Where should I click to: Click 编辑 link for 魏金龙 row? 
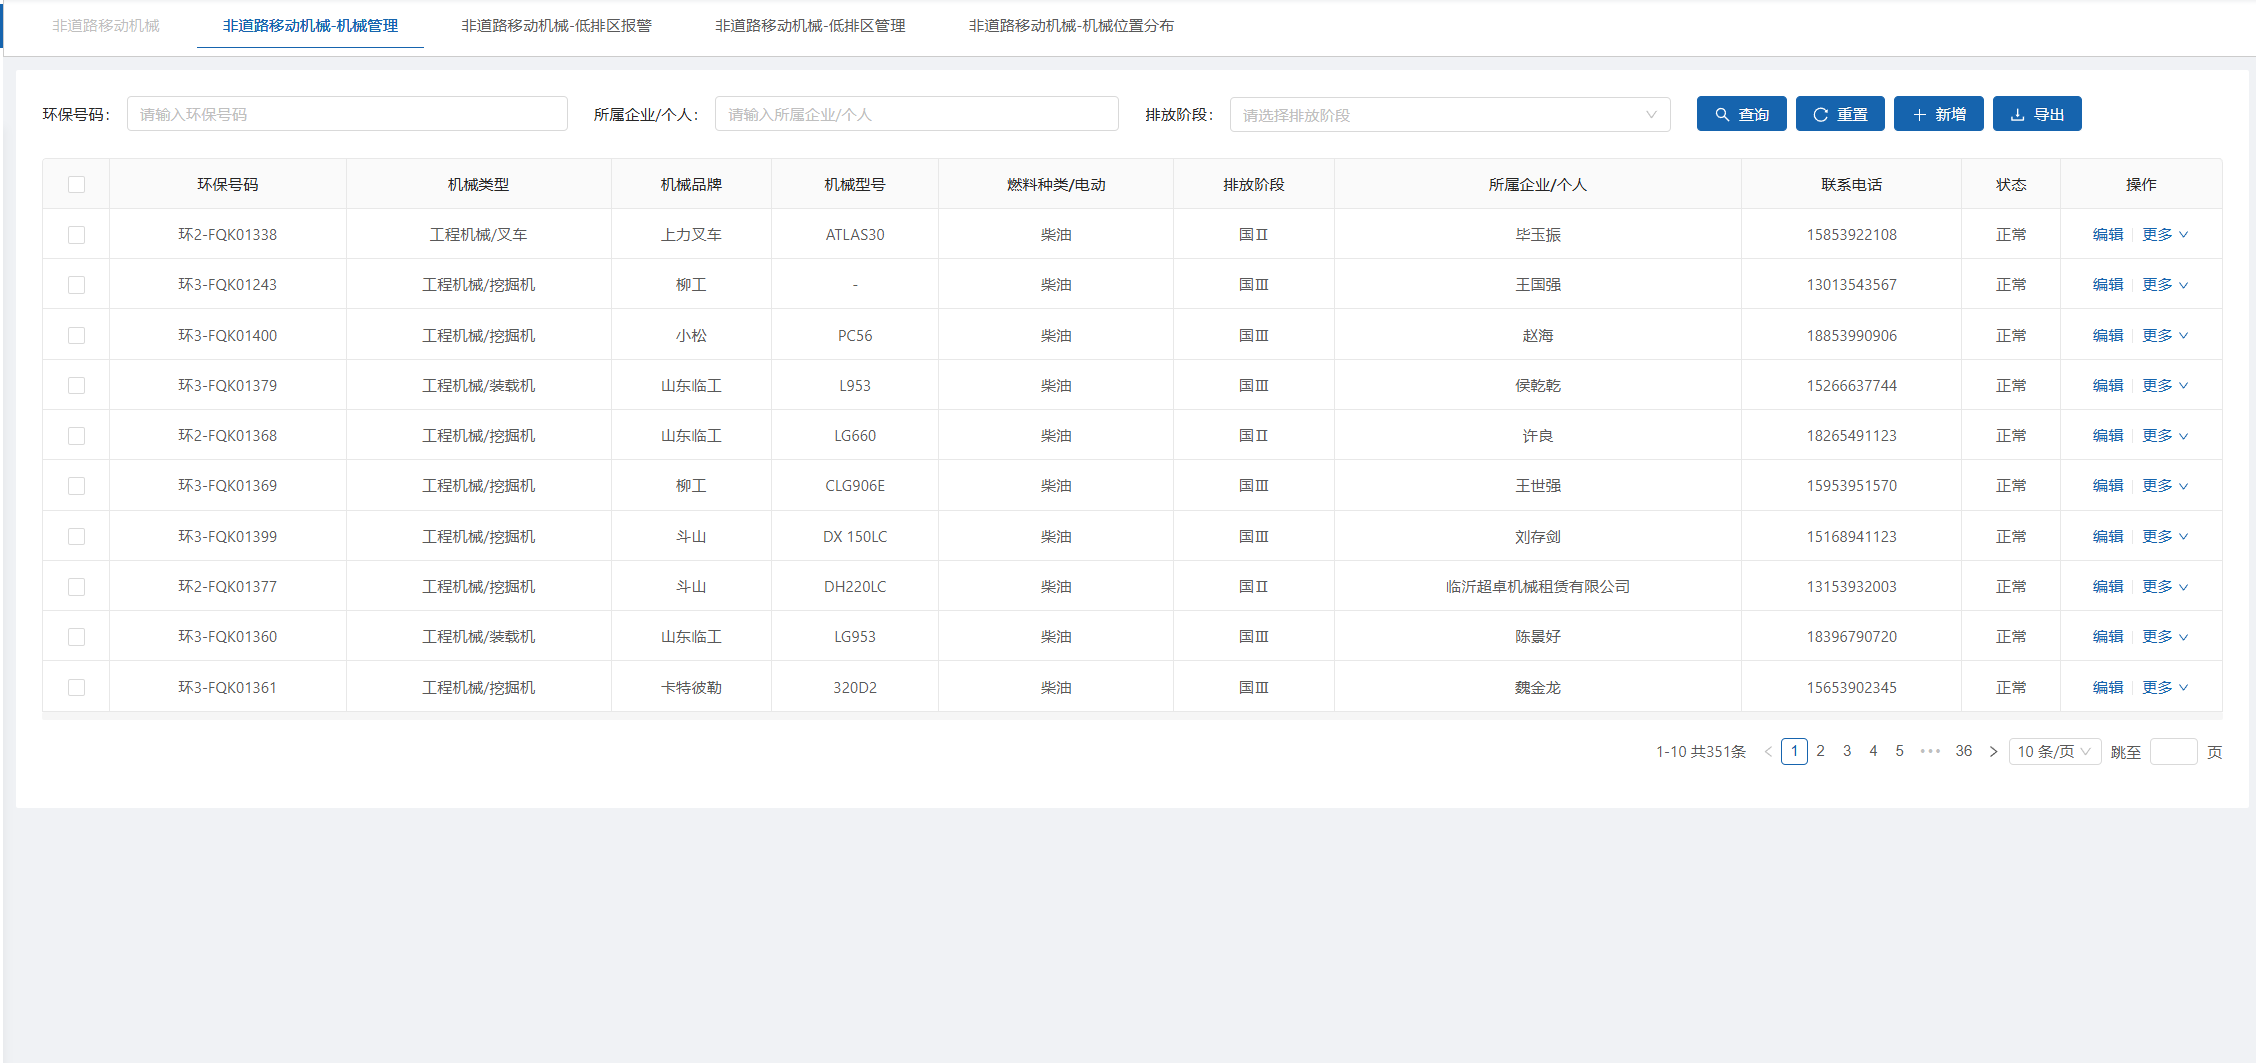click(x=2108, y=687)
